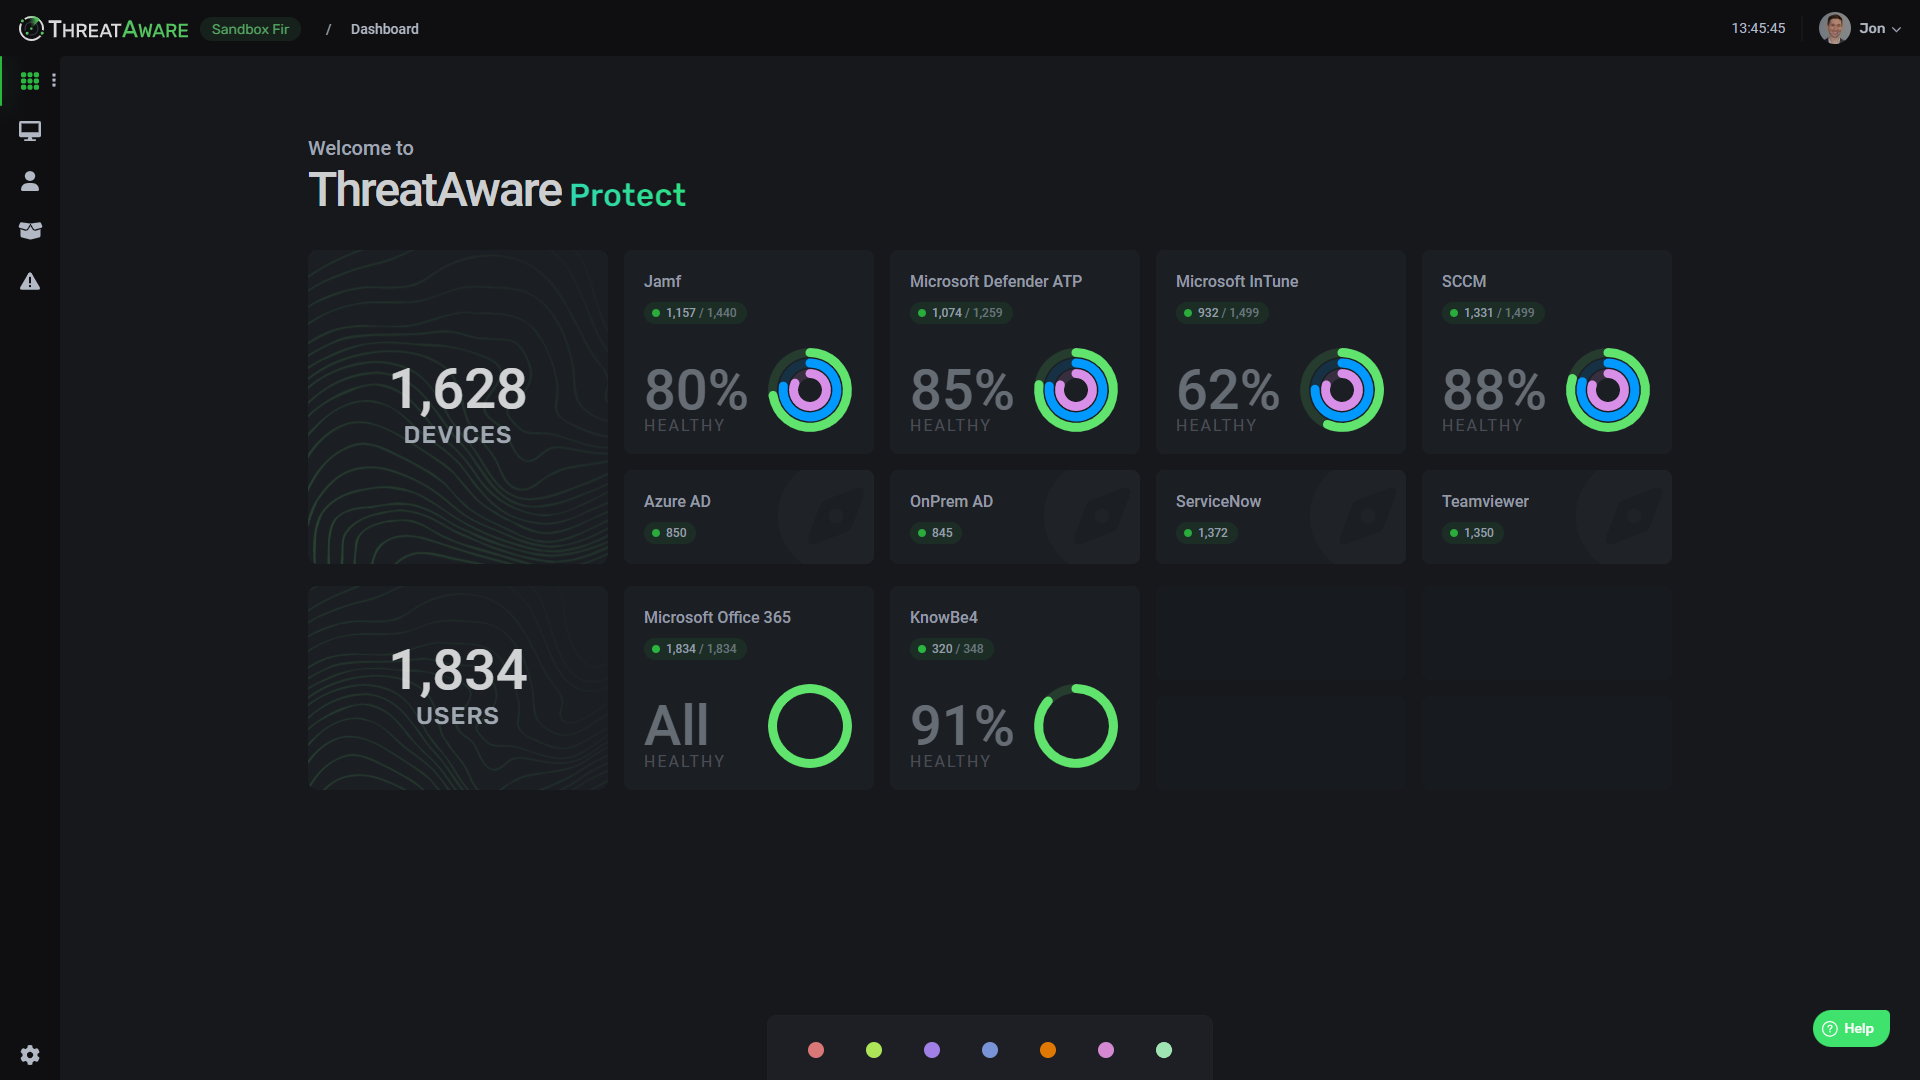The height and width of the screenshot is (1080, 1920).
Task: Select the purple color swatch
Action: [x=931, y=1050]
